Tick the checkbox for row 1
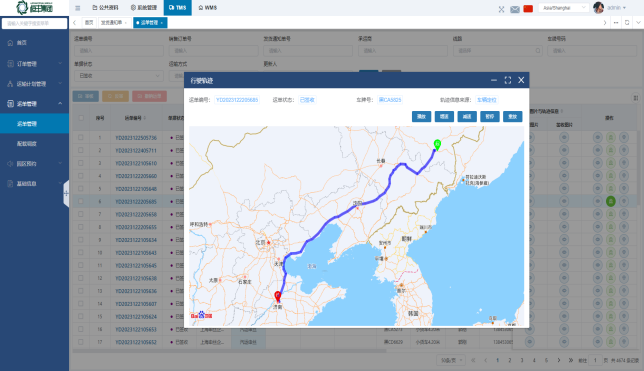 pos(81,138)
